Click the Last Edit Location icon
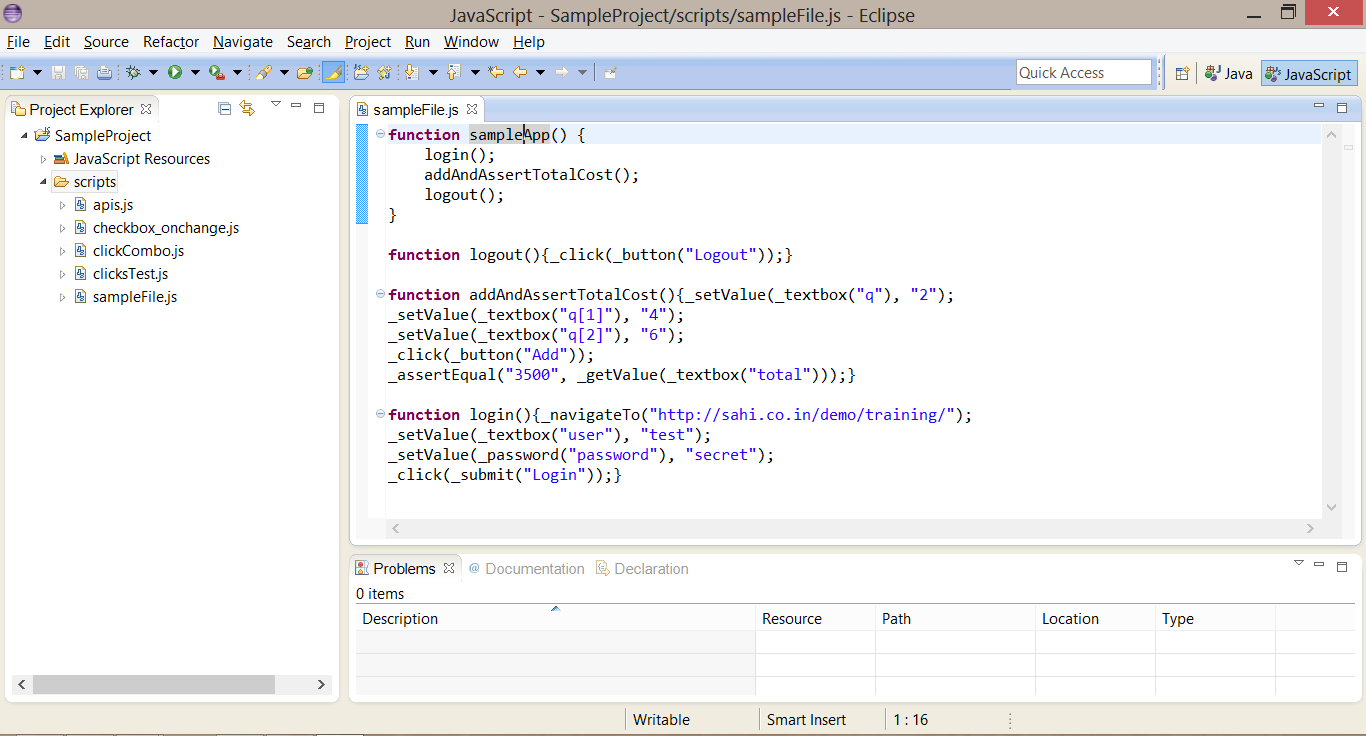This screenshot has height=736, width=1366. 495,73
